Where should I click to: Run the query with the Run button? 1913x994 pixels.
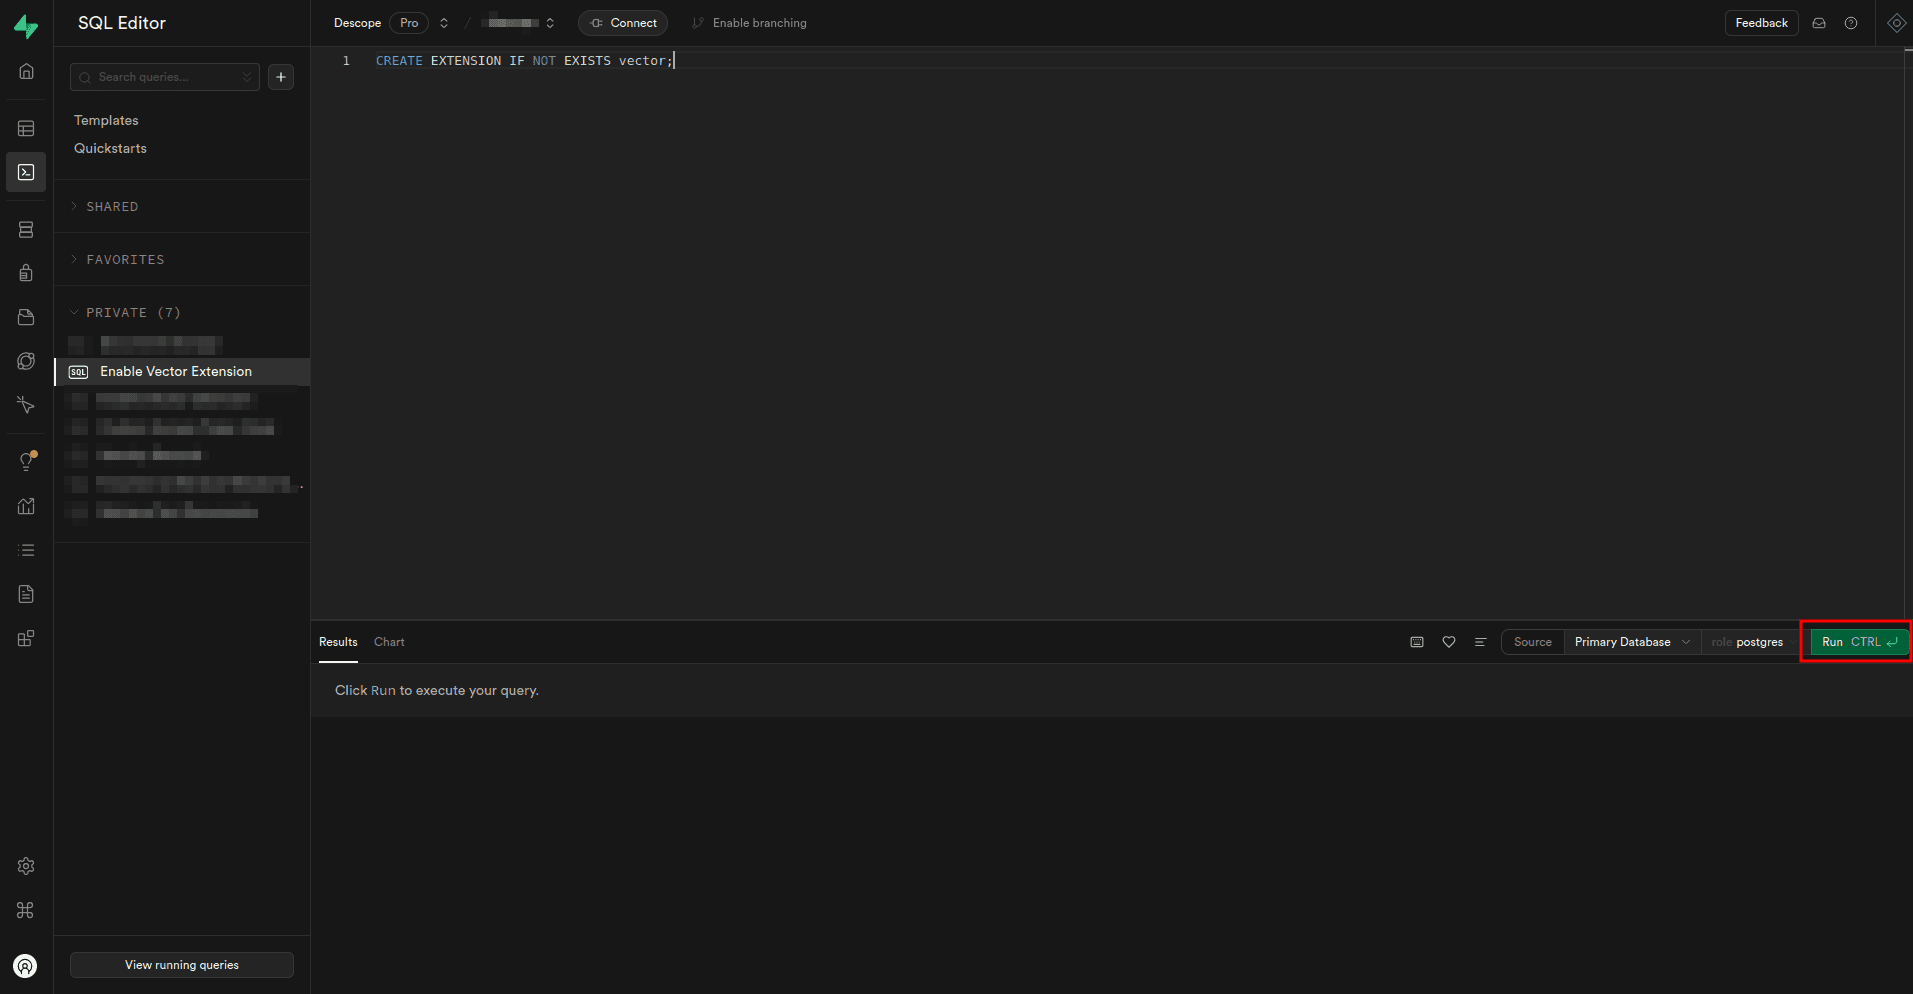tap(1858, 642)
